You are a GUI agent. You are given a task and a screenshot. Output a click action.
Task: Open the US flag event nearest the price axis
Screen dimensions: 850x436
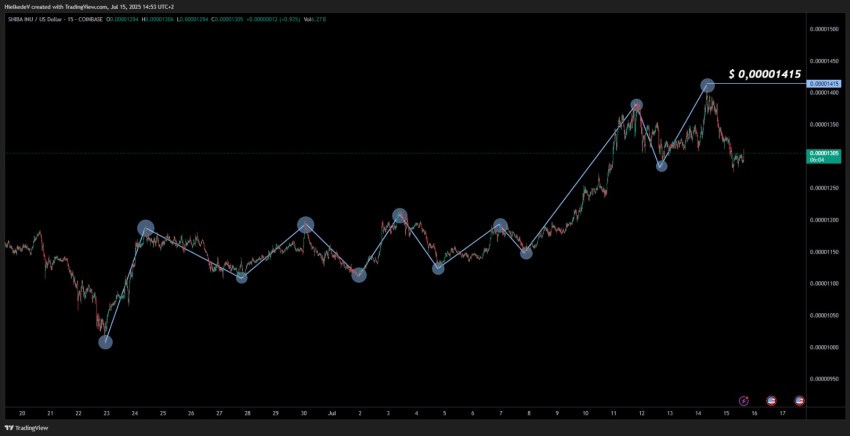pos(799,401)
